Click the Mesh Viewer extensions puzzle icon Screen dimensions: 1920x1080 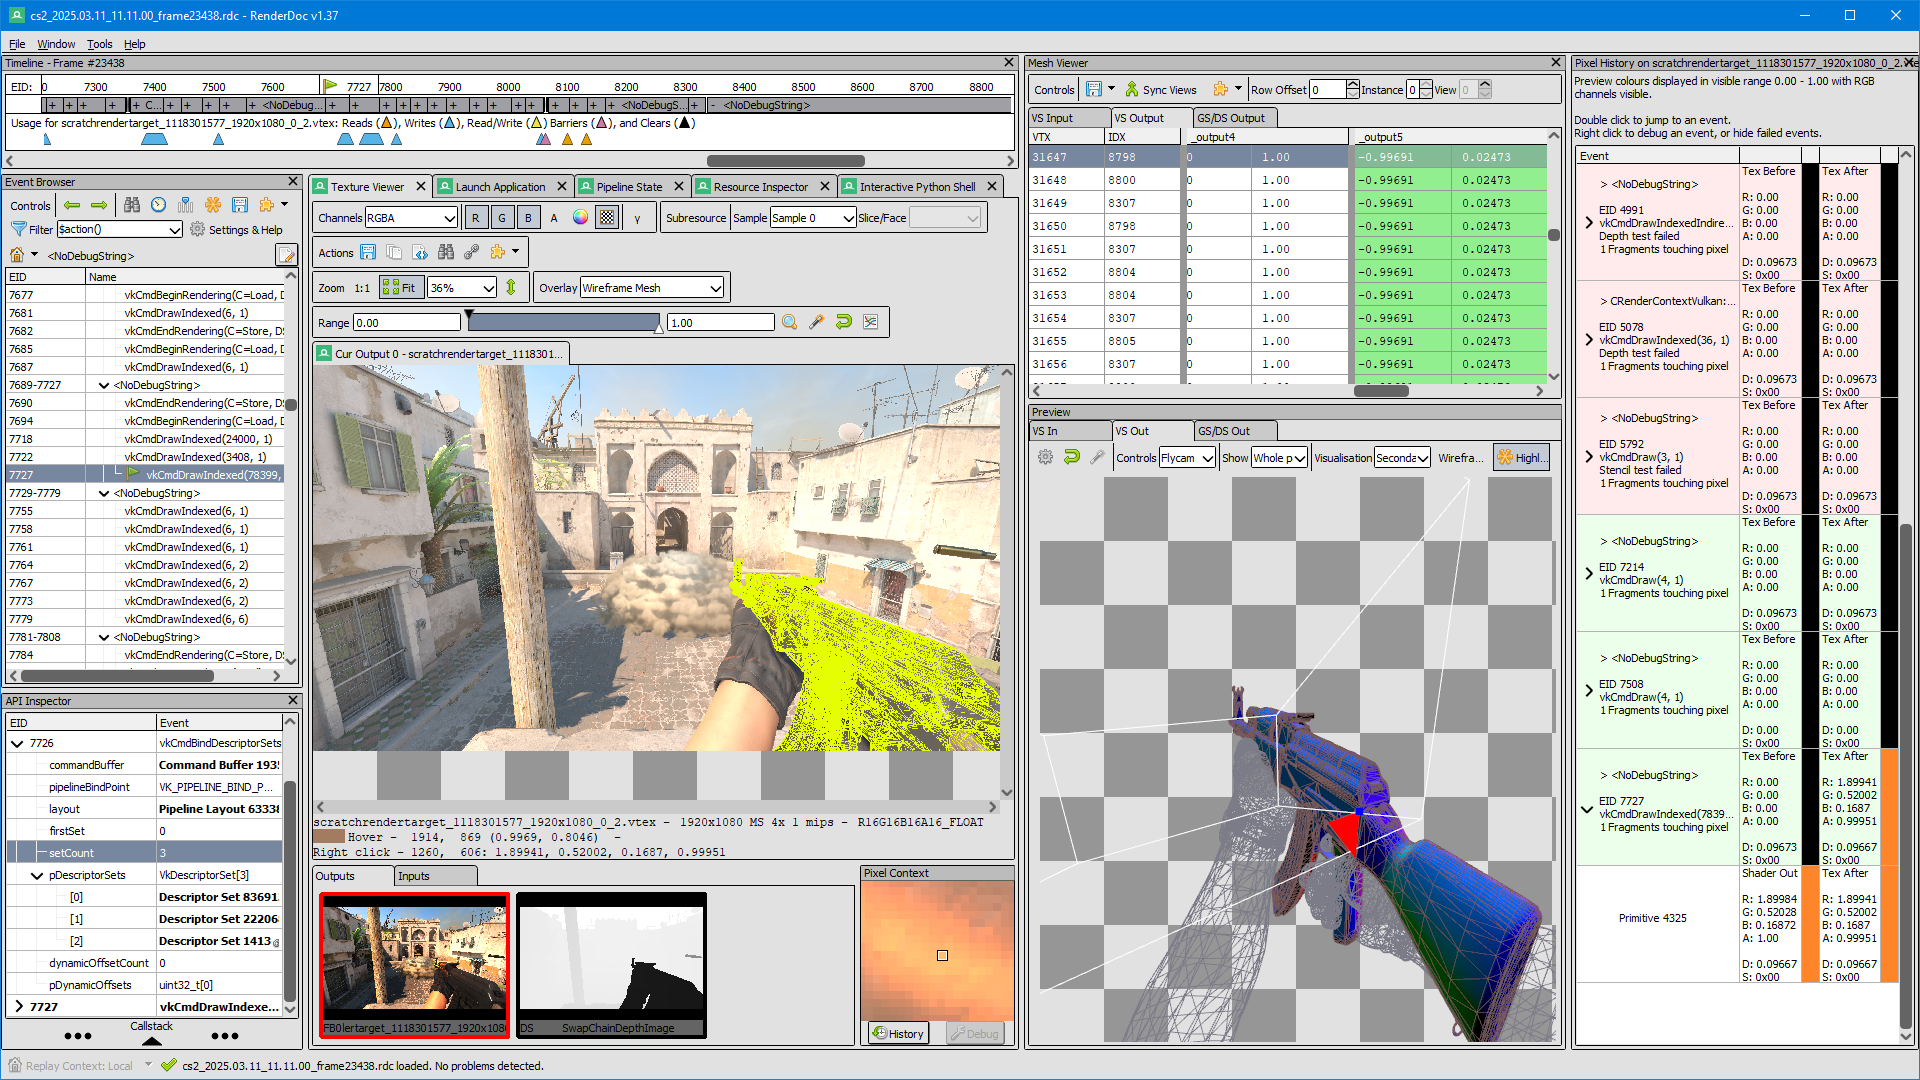point(1220,89)
